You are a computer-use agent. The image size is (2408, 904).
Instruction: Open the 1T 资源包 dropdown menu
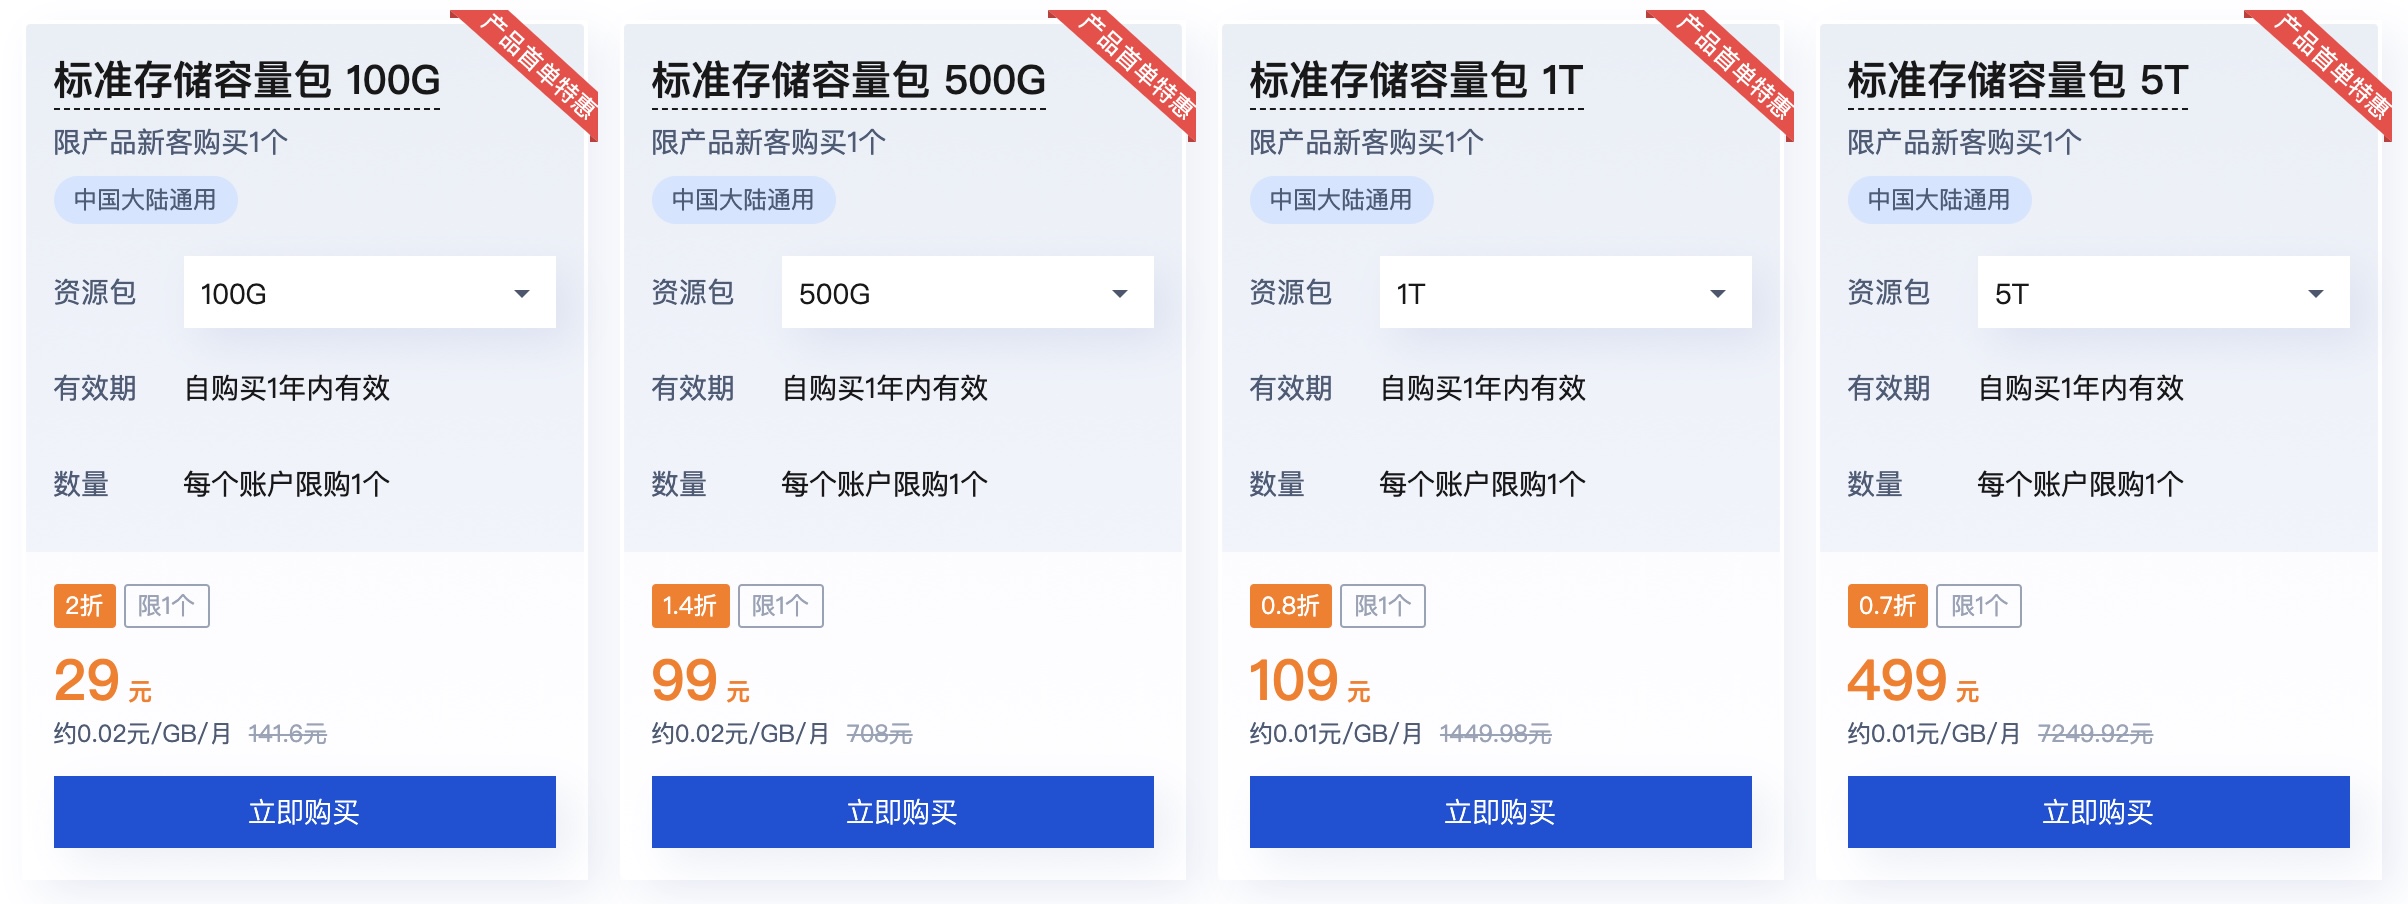click(1565, 291)
